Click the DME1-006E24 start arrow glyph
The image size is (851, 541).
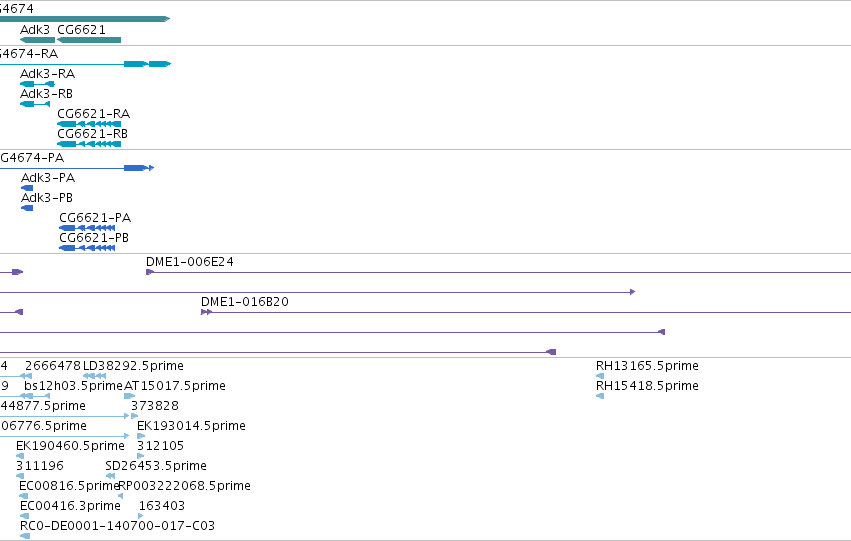(x=150, y=272)
